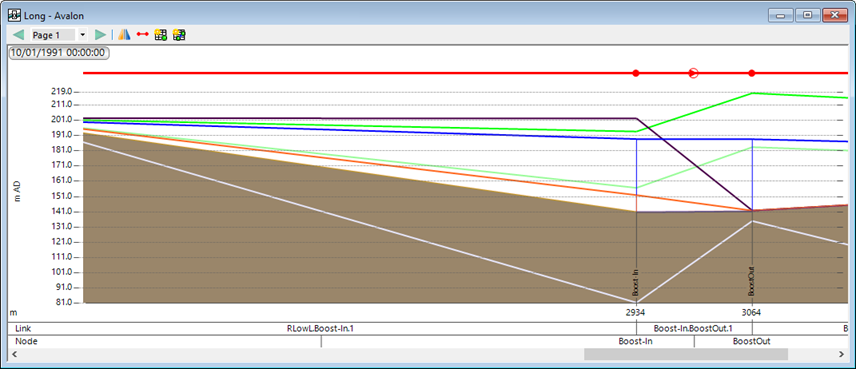Go to the previous page arrow
Screen dimensions: 856x369
[x=19, y=35]
